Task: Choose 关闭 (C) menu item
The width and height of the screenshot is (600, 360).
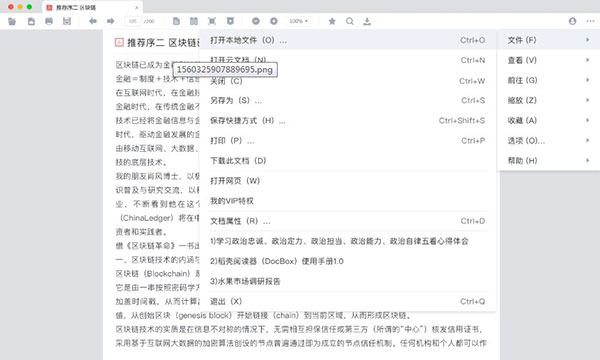Action: 347,81
